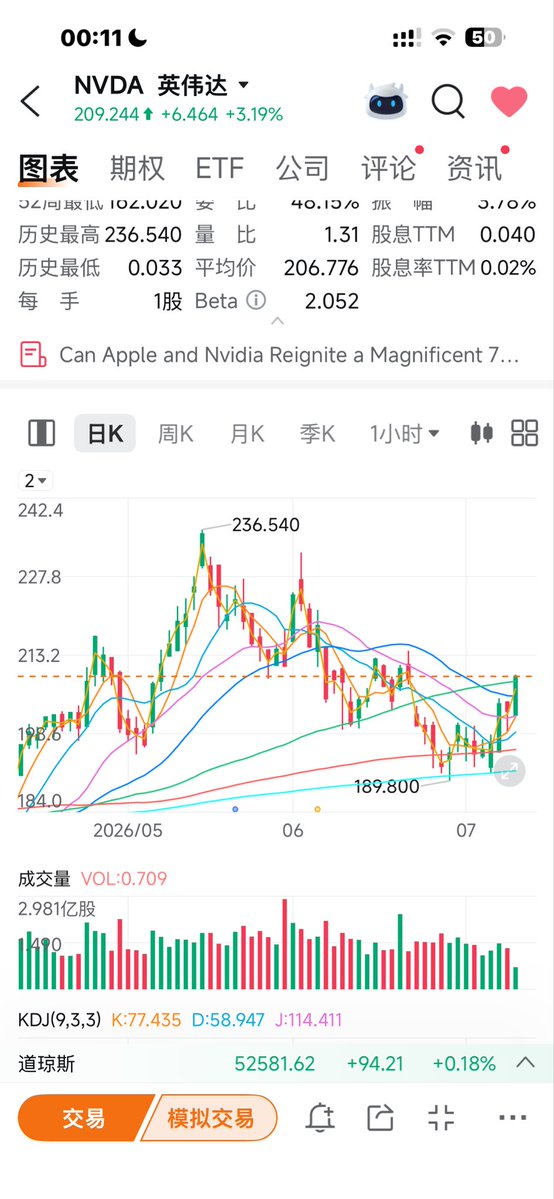Expand the NVDA stock name dropdown
The width and height of the screenshot is (554, 1199).
[244, 85]
